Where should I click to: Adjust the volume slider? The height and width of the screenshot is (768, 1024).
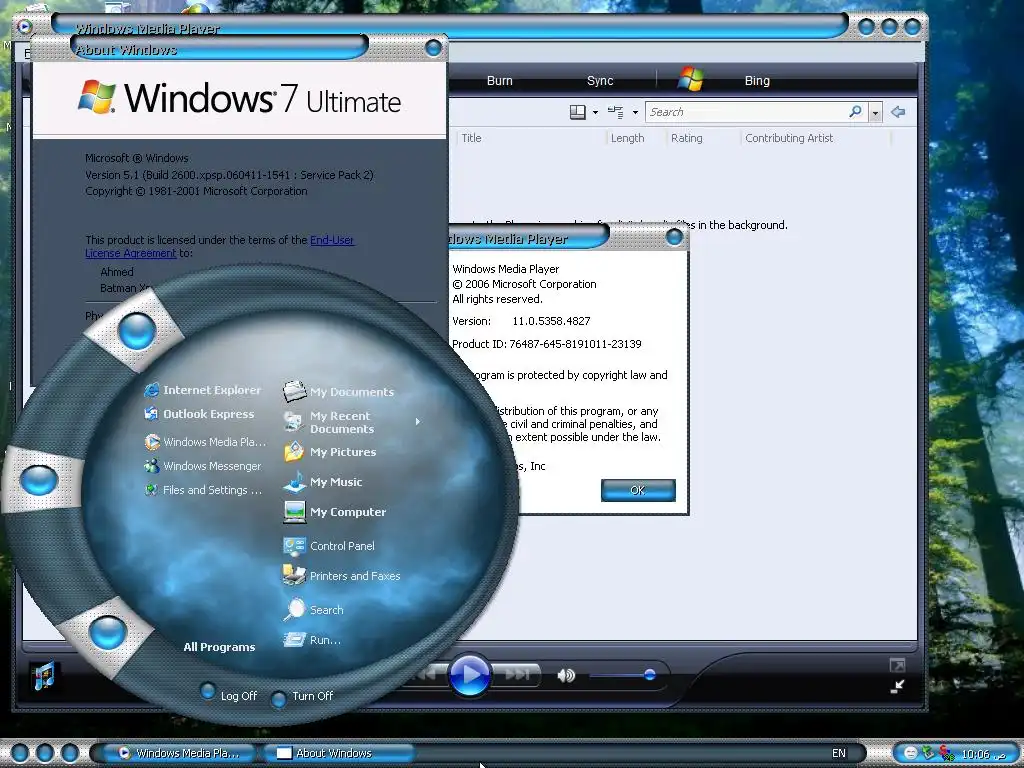click(649, 675)
